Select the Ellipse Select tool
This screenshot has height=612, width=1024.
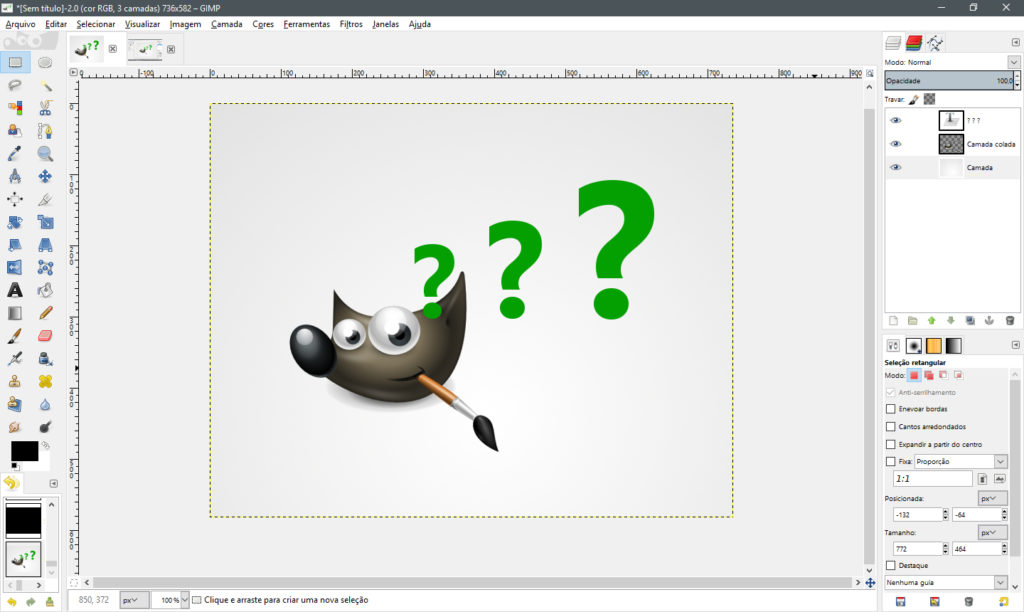45,62
